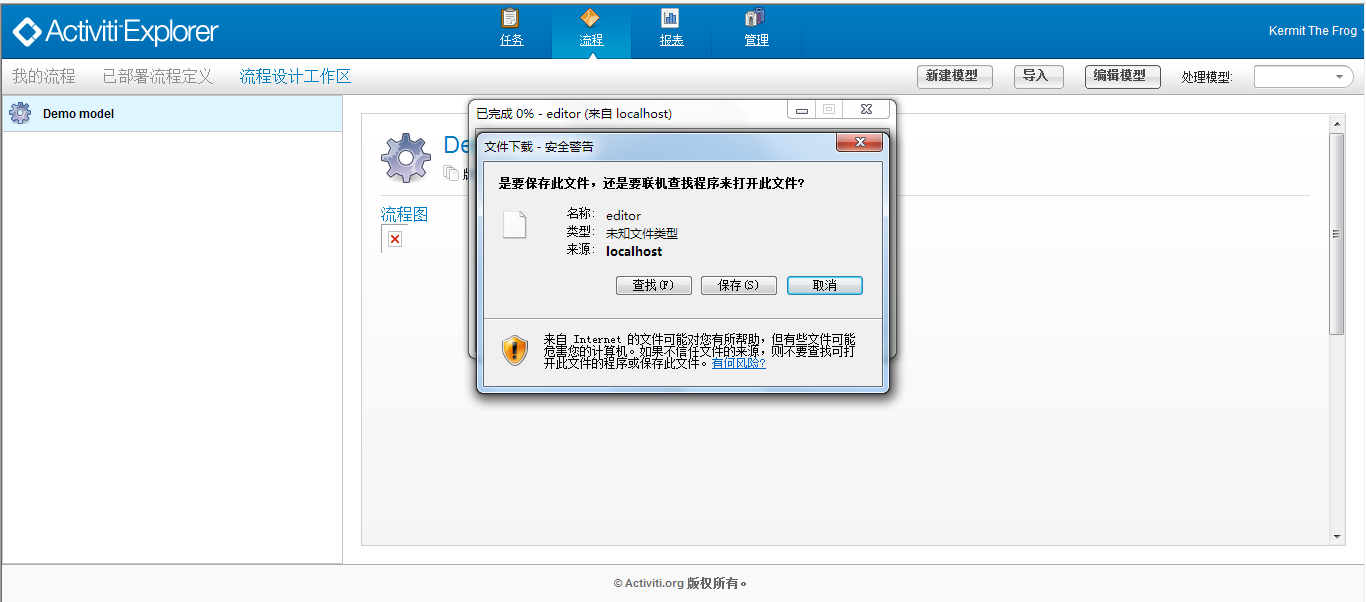
Task: Switch to 我的流程 tab
Action: 43,76
